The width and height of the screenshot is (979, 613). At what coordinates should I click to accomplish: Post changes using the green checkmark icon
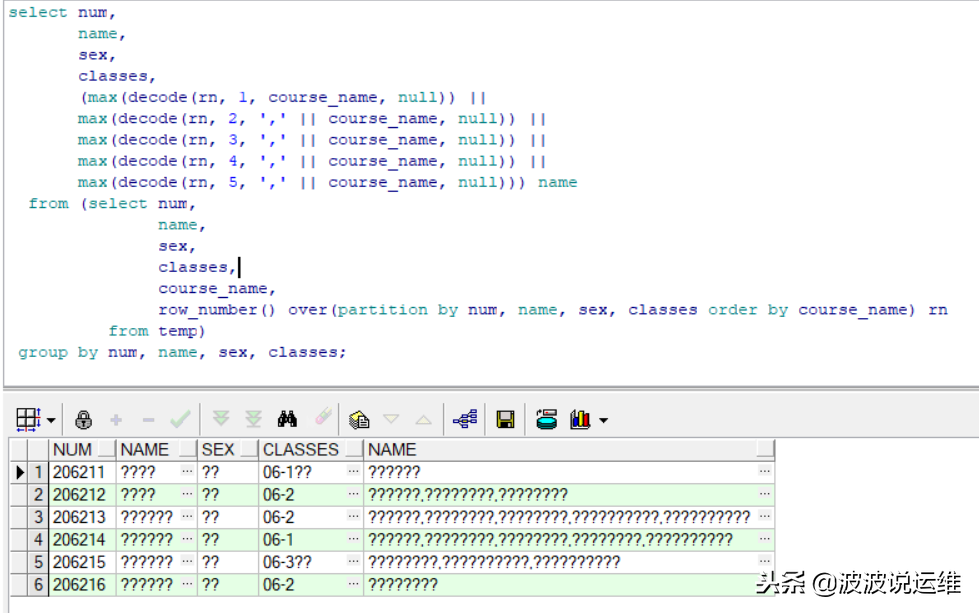(x=179, y=419)
